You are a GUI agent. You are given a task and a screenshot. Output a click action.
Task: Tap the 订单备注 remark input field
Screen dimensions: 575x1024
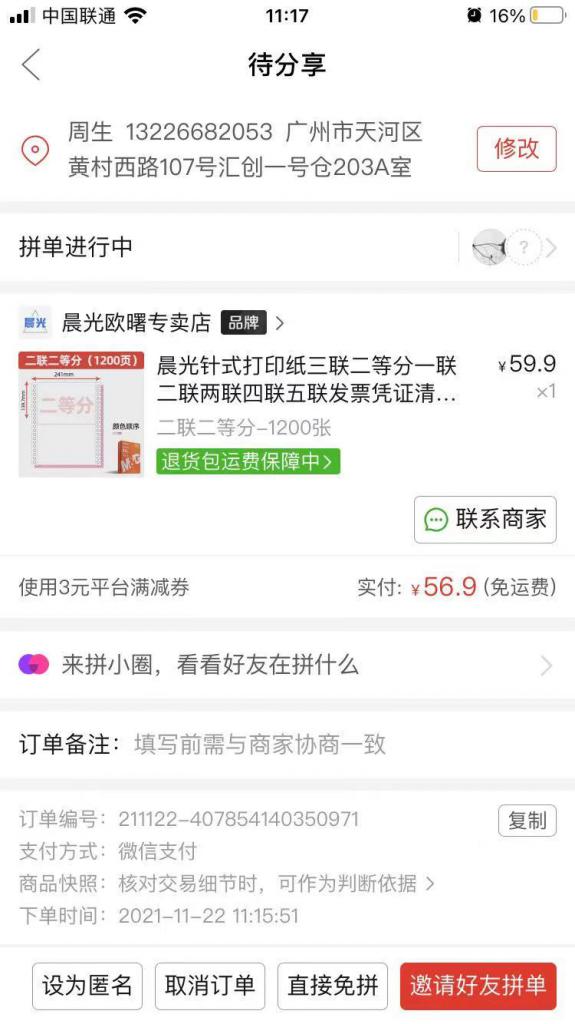point(288,744)
